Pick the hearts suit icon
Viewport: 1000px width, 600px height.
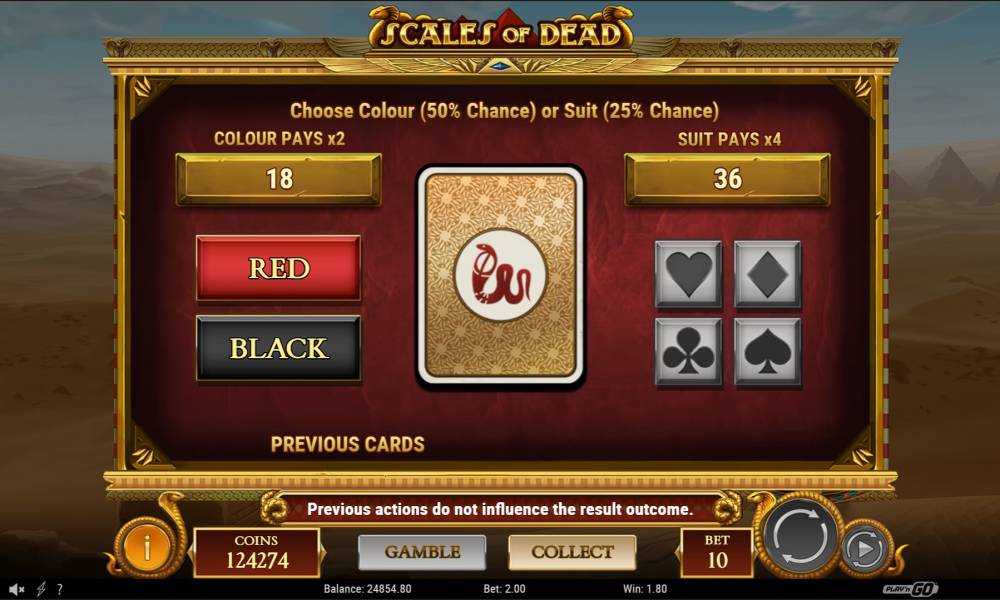(x=688, y=274)
